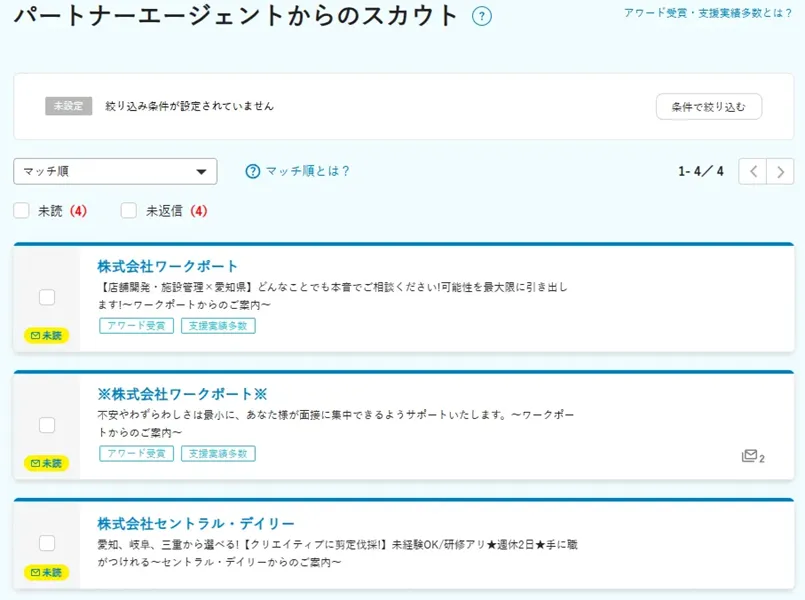The image size is (805, 600).
Task: Select checkbox for first 株式会社ワークポート scout
Action: click(x=47, y=297)
